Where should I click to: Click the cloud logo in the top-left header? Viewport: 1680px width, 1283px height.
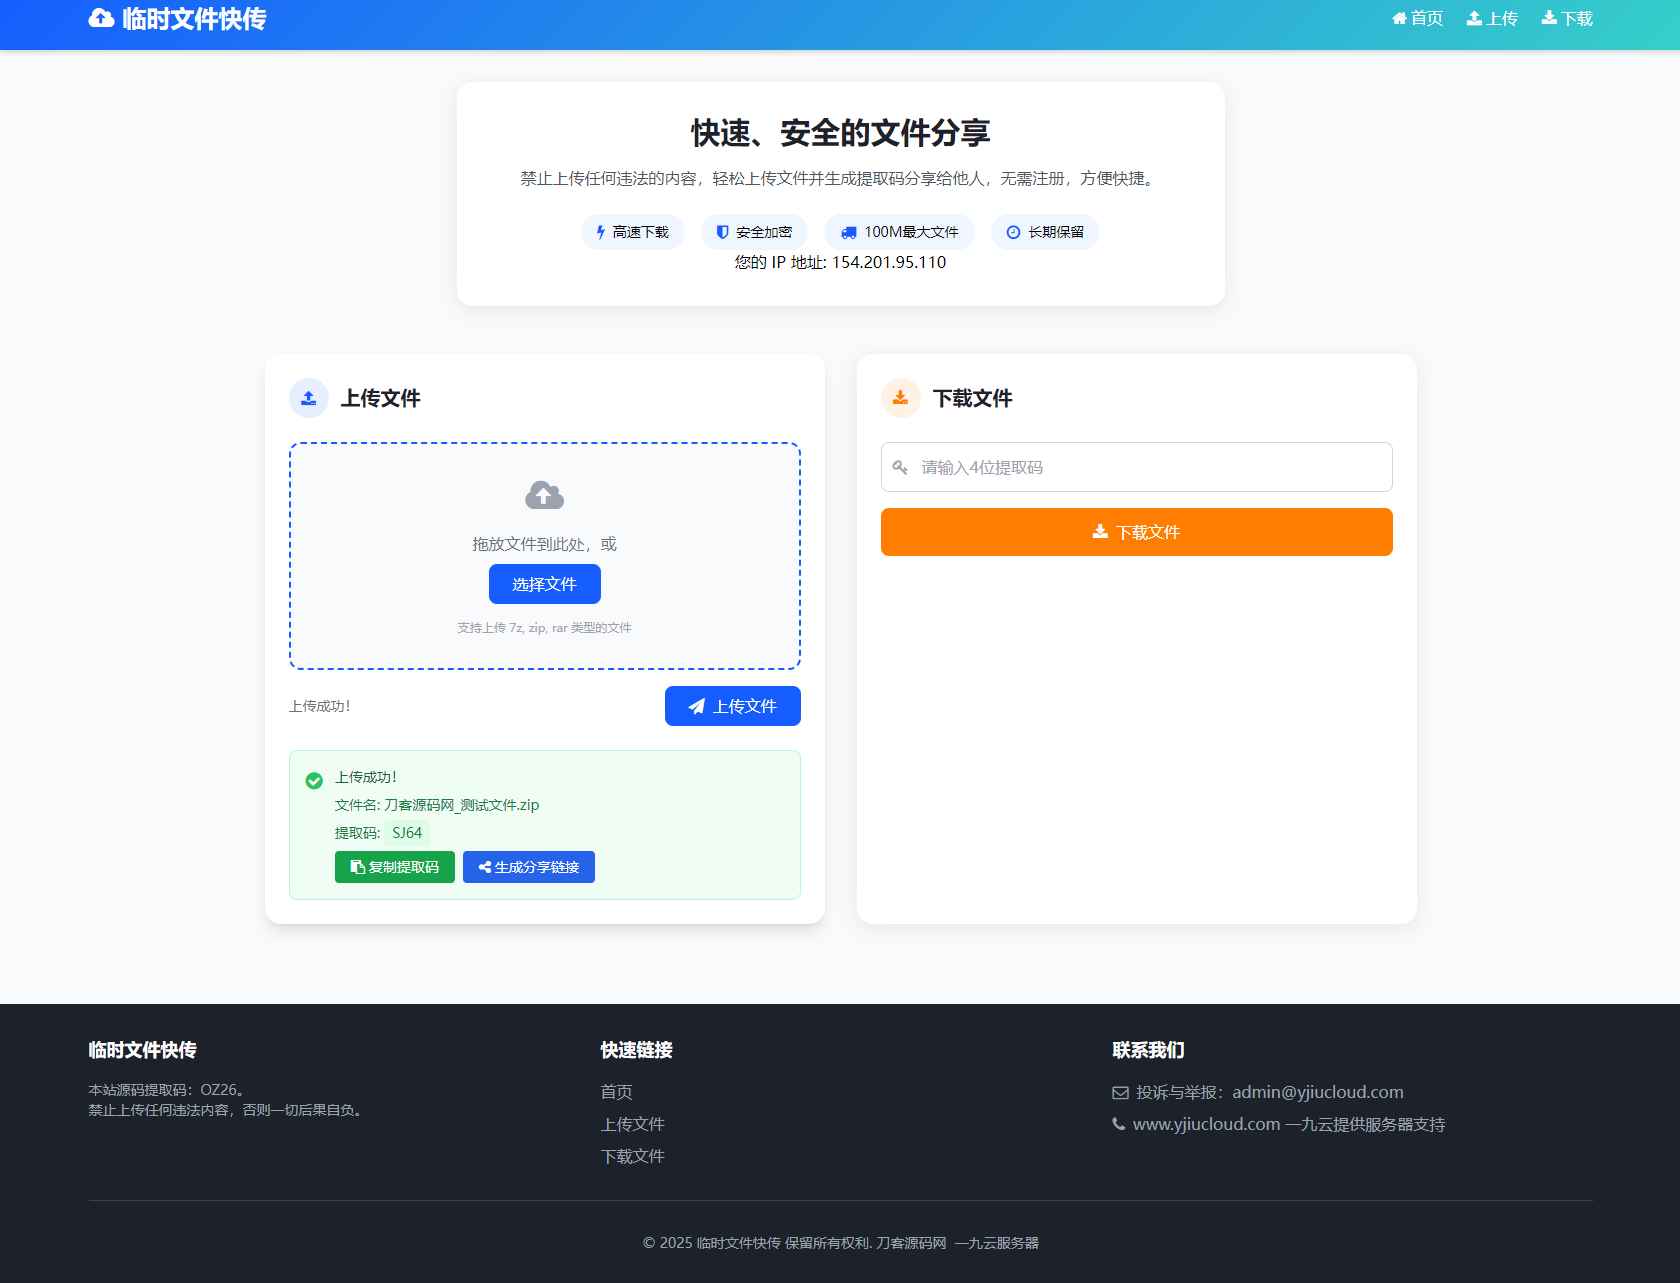[101, 17]
